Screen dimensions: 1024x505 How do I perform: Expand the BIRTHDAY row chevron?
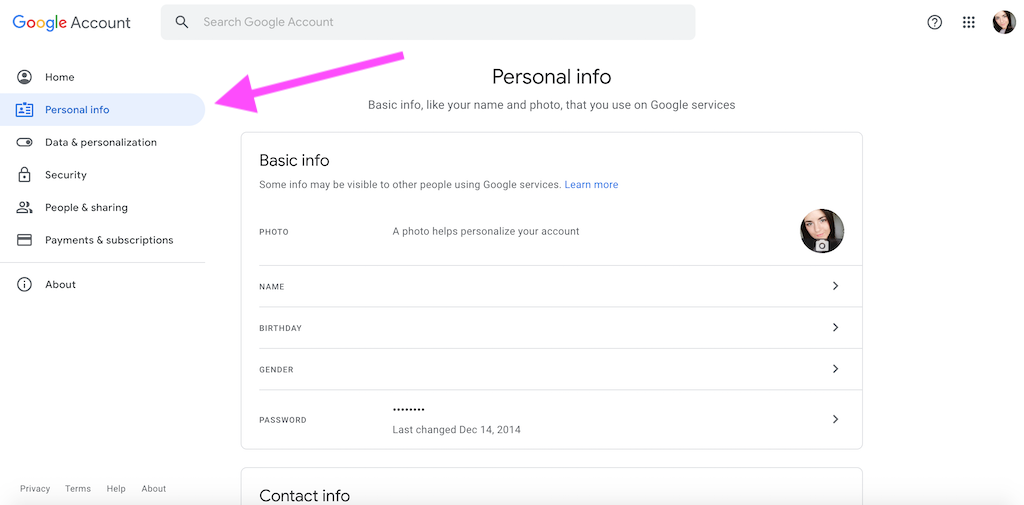pyautogui.click(x=835, y=327)
